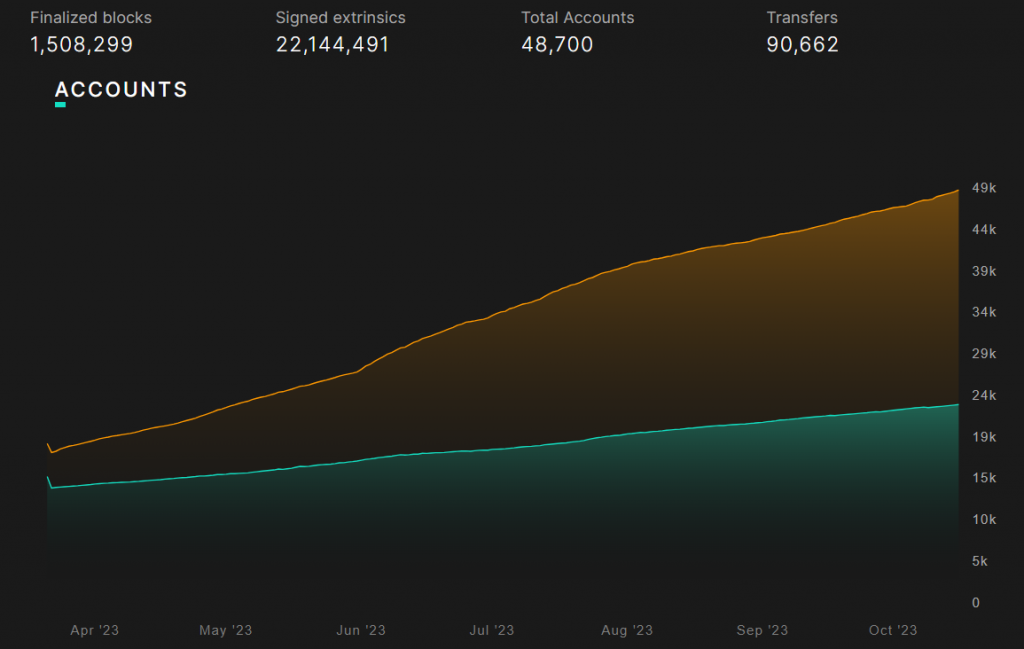Select the 1,508,299 finalized blocks value
The height and width of the screenshot is (649, 1024).
coord(81,45)
